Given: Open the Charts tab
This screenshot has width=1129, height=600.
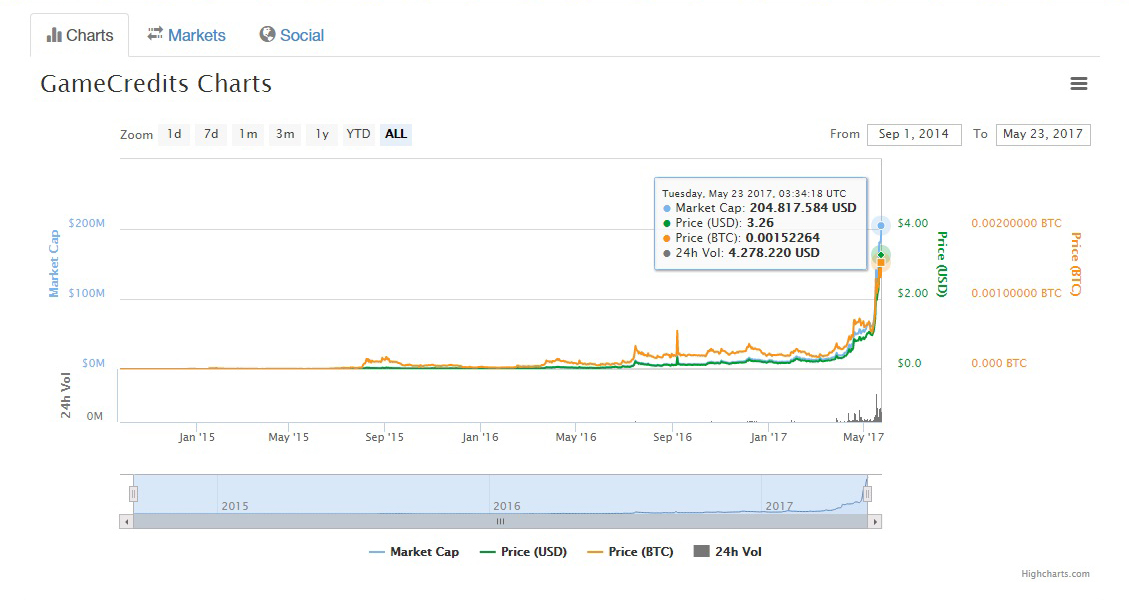Looking at the screenshot, I should pyautogui.click(x=80, y=35).
